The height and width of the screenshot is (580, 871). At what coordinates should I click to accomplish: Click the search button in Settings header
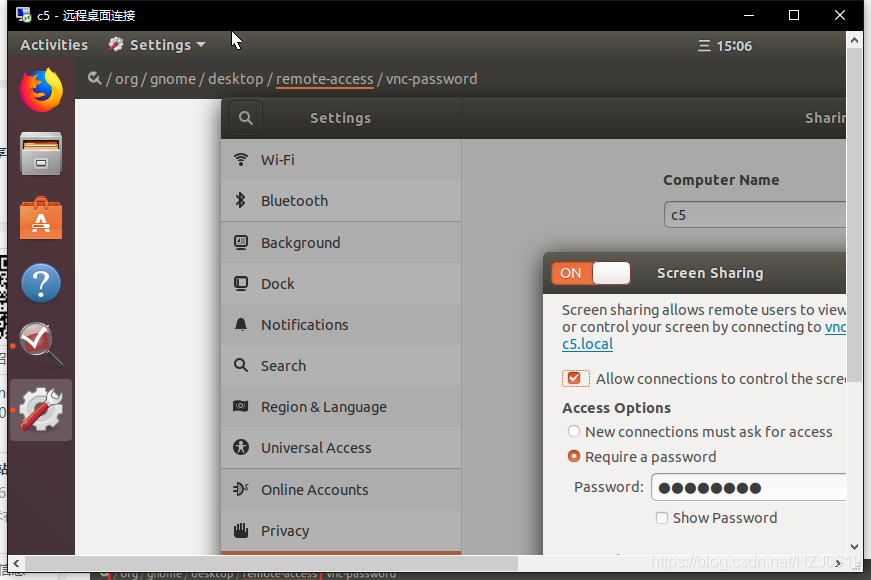point(246,118)
